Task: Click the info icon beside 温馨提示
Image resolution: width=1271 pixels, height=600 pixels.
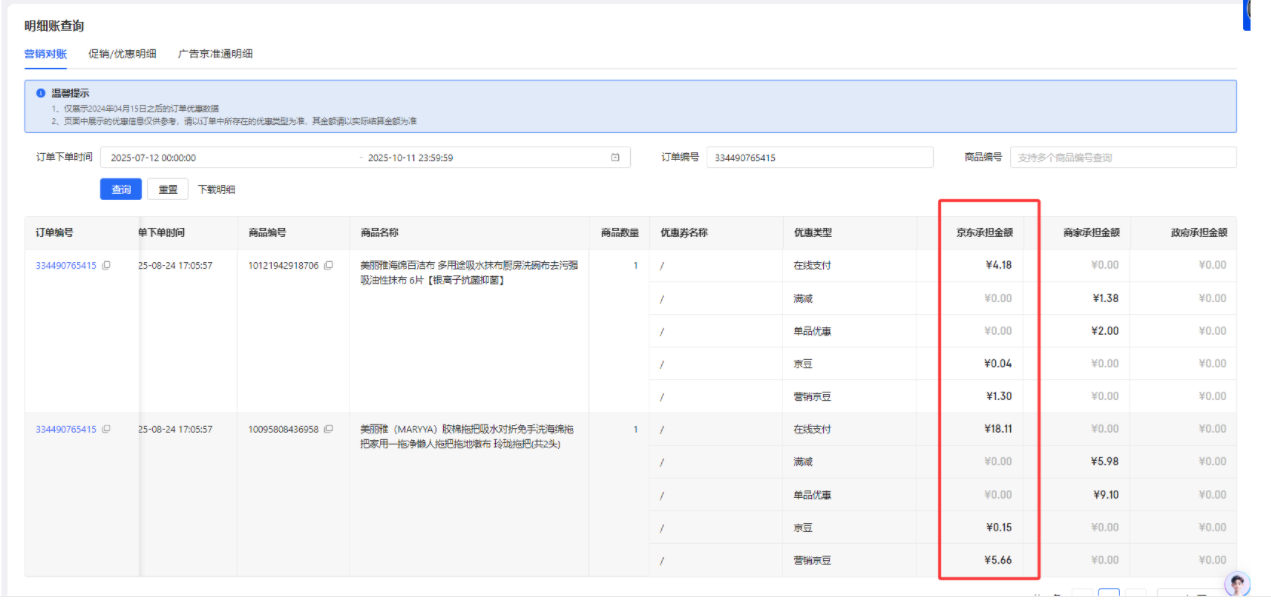Action: coord(41,93)
